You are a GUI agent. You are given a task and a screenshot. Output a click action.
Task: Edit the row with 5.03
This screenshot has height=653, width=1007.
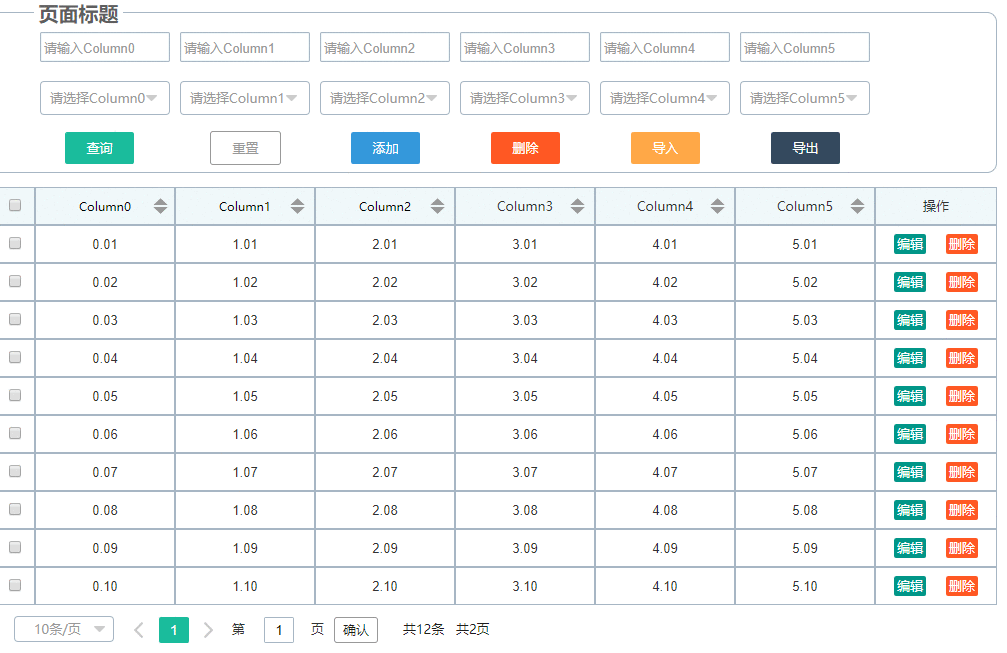point(910,320)
